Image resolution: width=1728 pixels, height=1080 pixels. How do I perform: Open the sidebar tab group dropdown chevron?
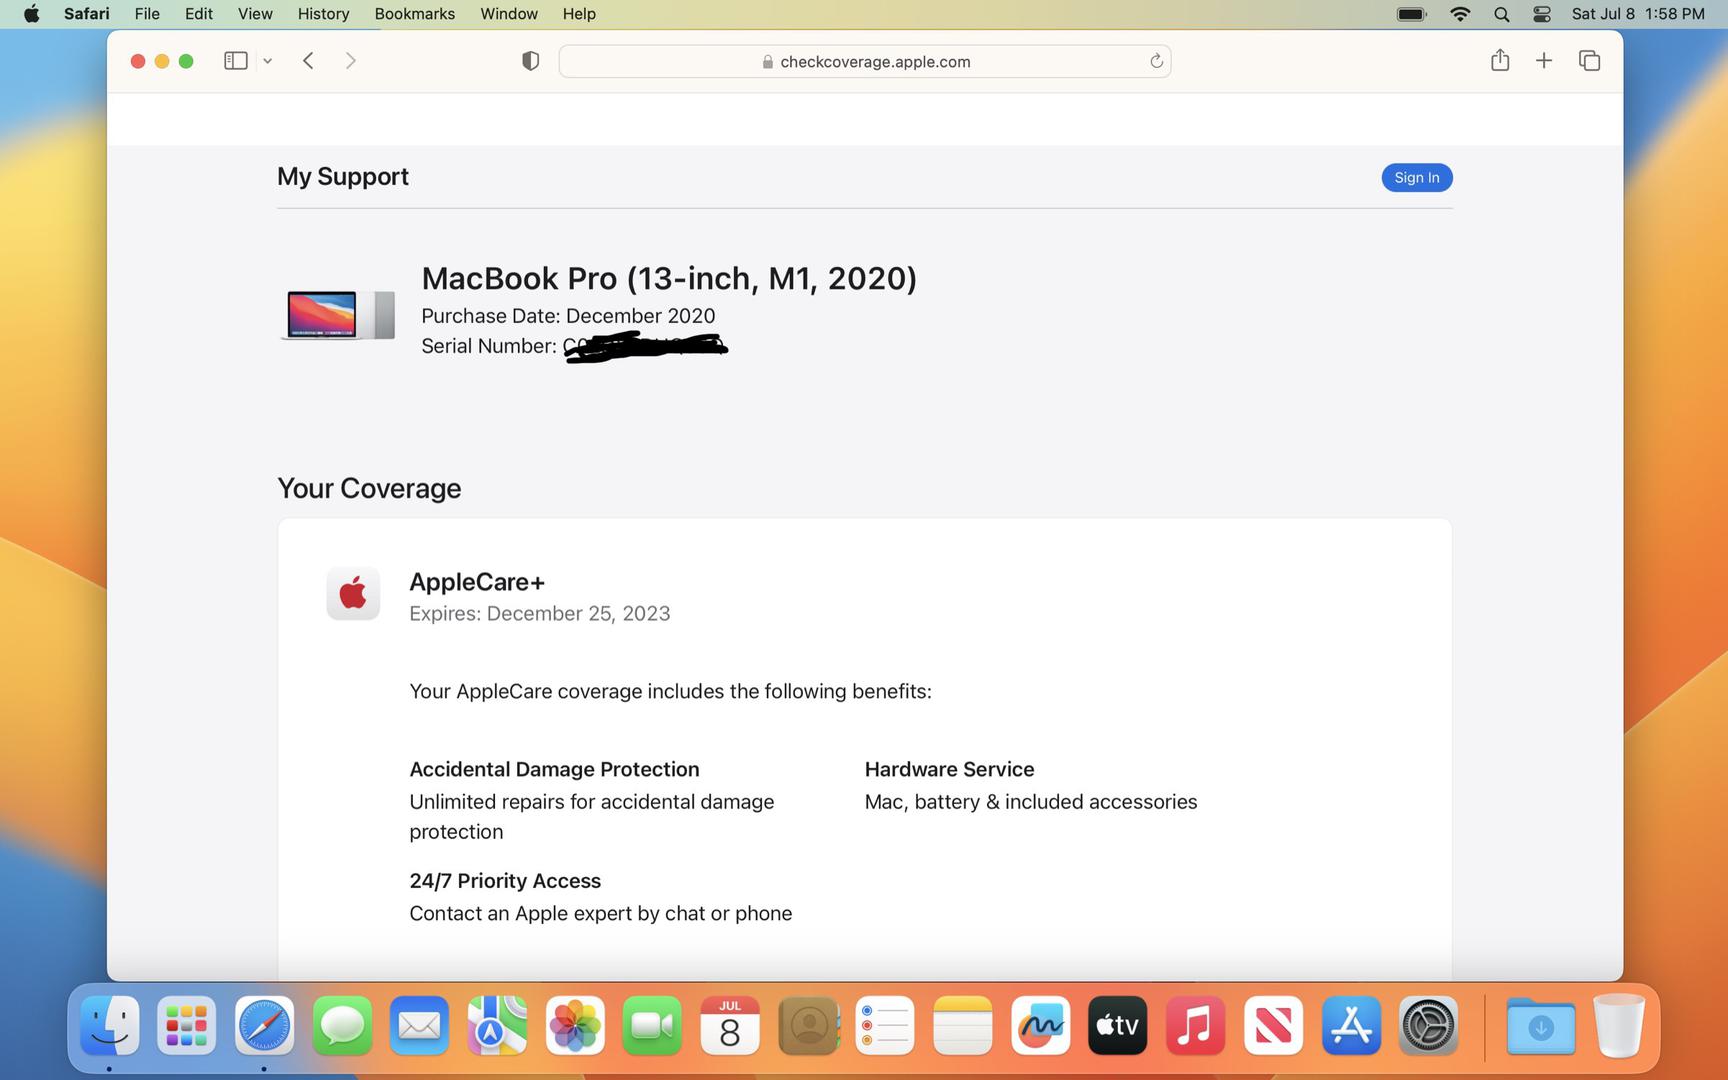[268, 61]
